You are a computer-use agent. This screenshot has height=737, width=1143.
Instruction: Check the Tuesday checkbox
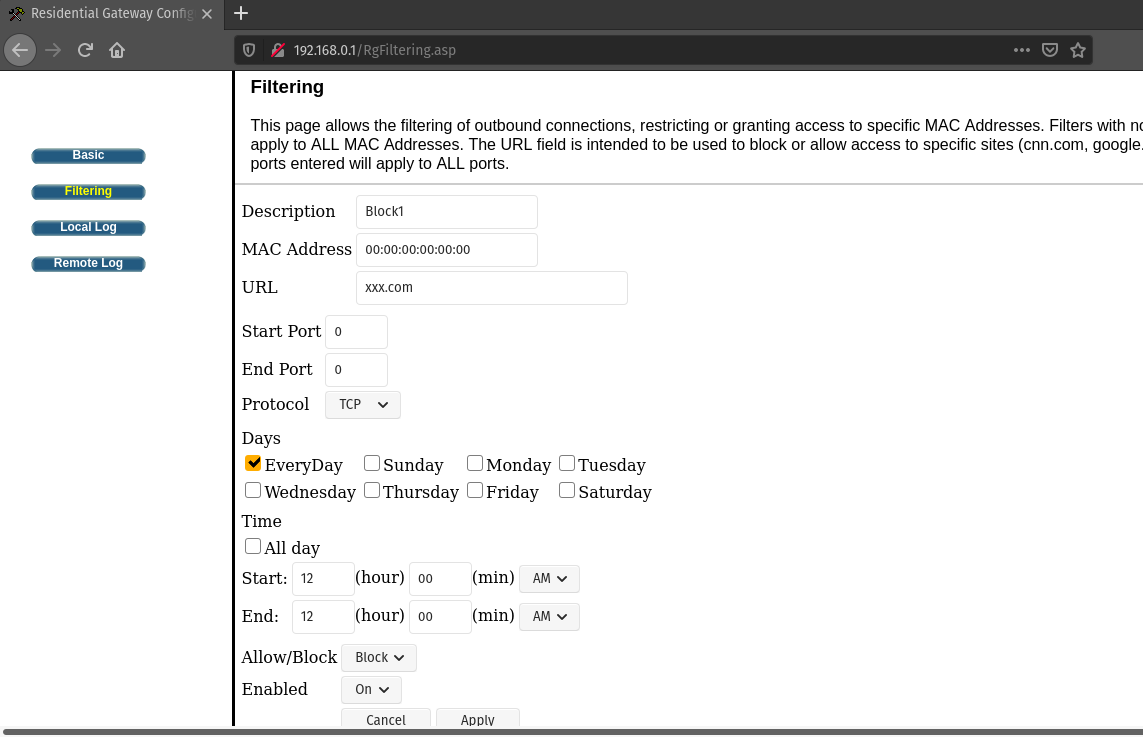(566, 464)
